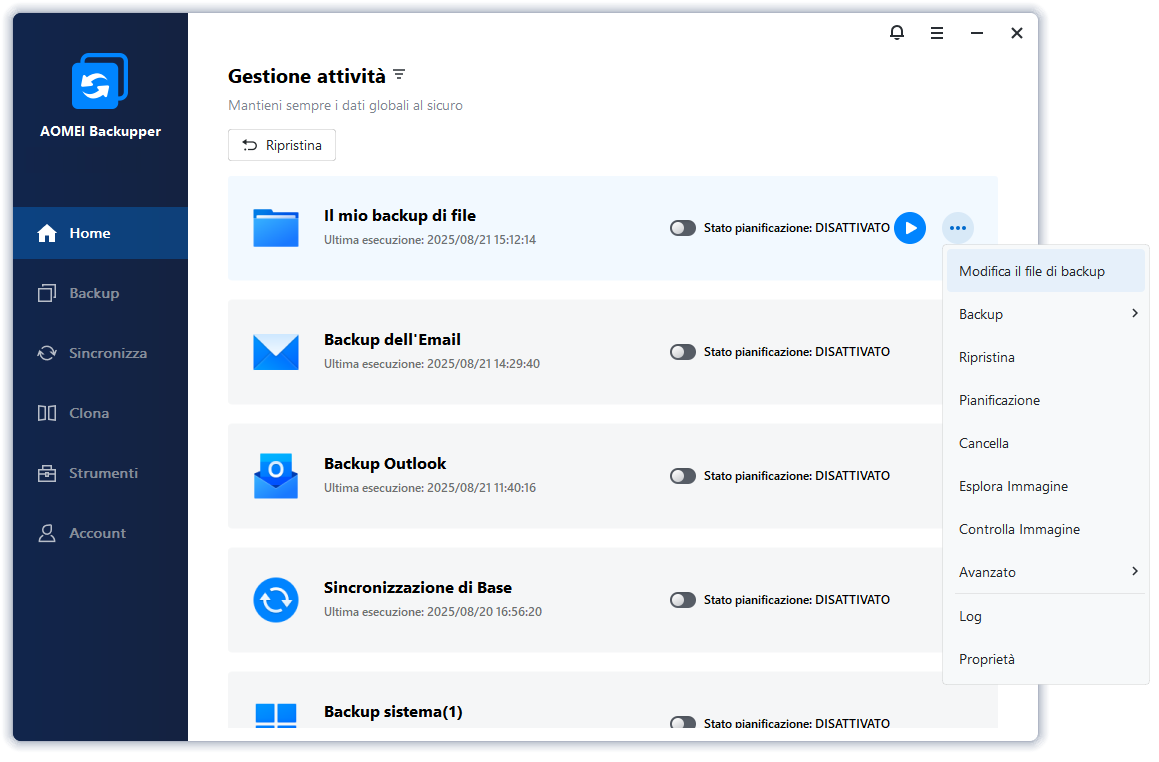The height and width of the screenshot is (762, 1159).
Task: Toggle schedule for Il mio backup di file
Action: click(683, 228)
